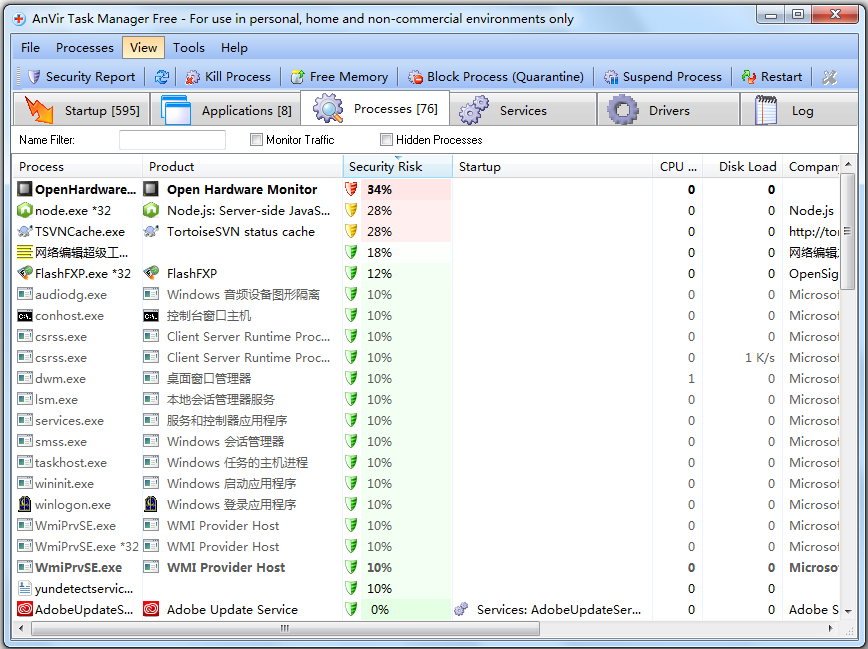Viewport: 868px width, 649px height.
Task: Click the gear icon beside Services: AdobeUpdateSer
Action: tap(461, 609)
